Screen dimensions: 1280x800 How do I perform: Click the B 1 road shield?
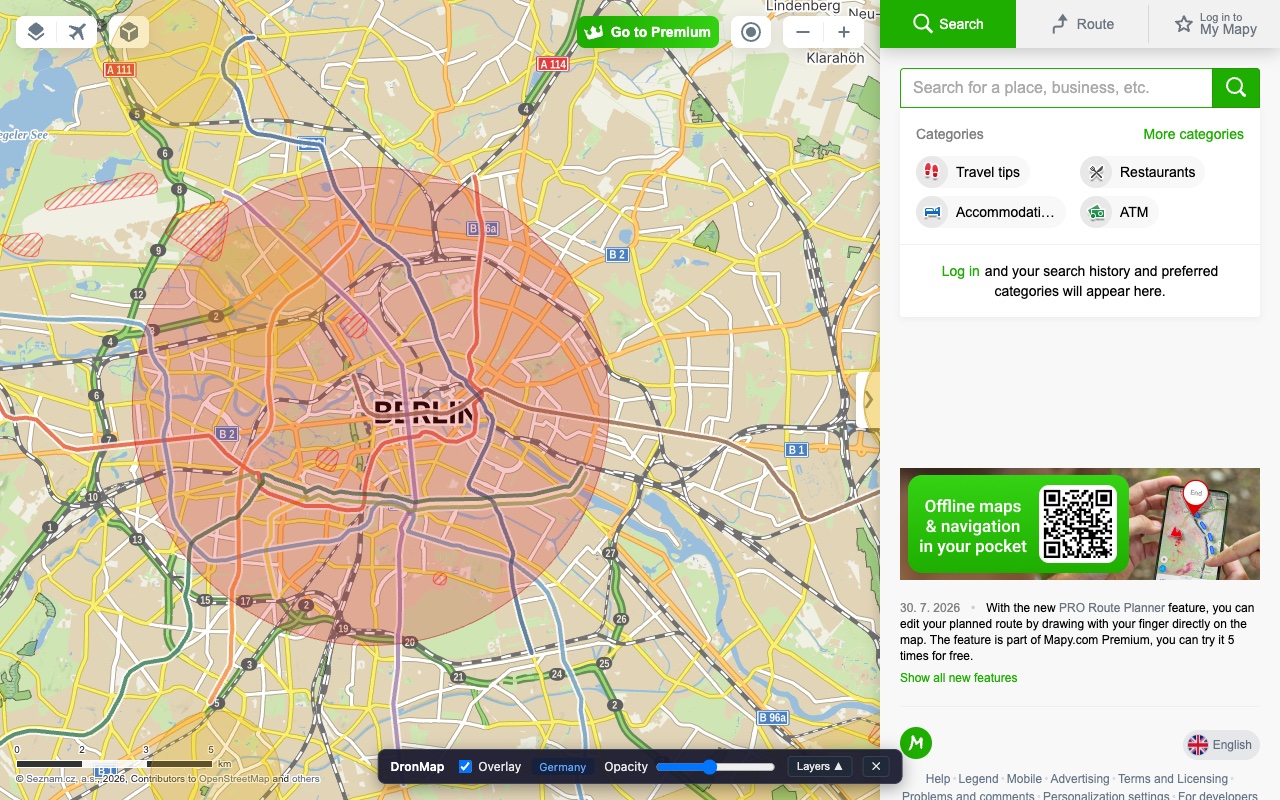coord(796,450)
